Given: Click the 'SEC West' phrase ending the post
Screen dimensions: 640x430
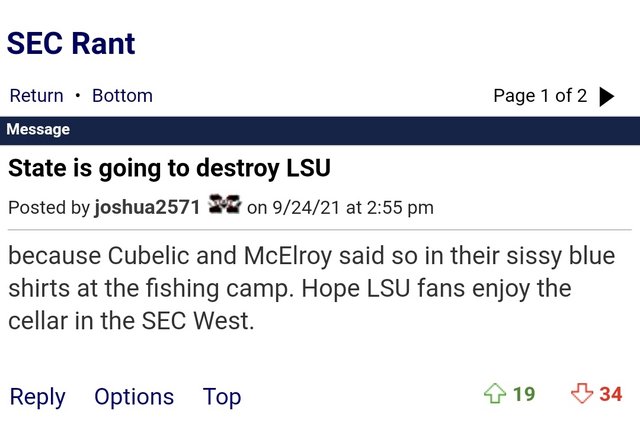Looking at the screenshot, I should [196, 321].
